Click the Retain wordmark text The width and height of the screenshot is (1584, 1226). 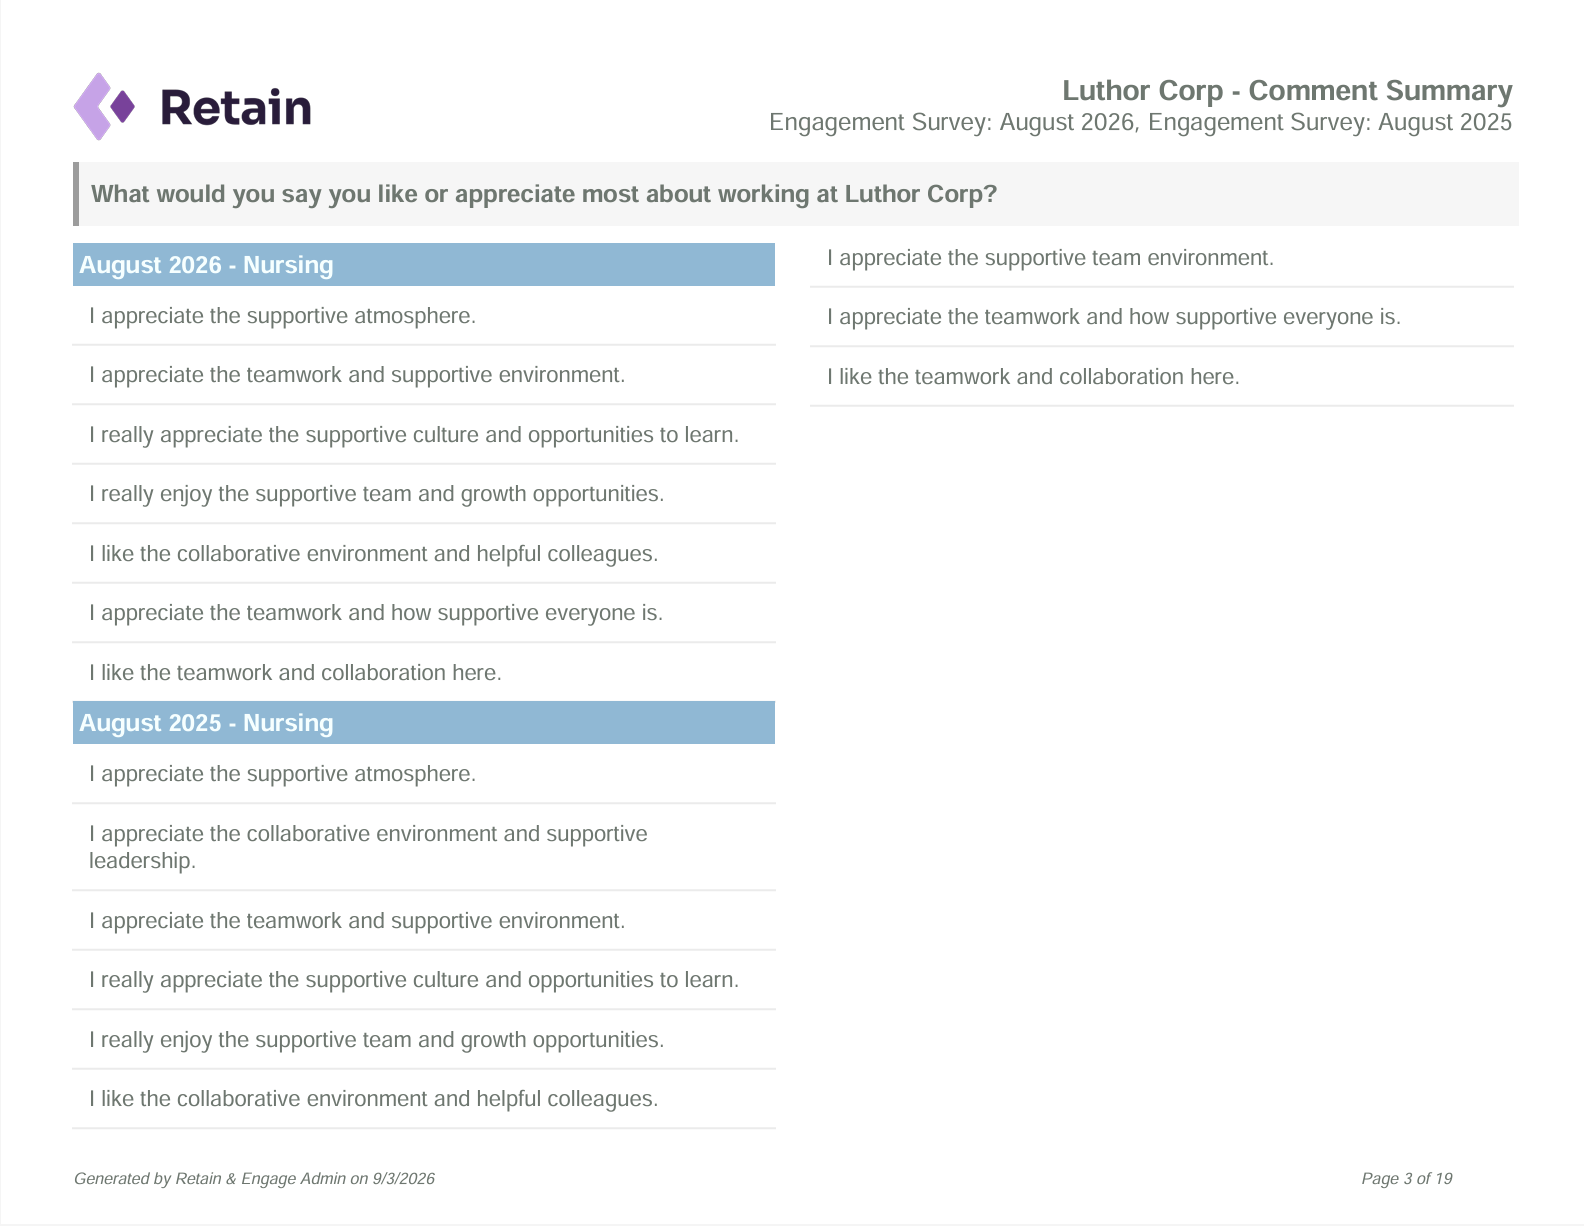click(x=236, y=107)
